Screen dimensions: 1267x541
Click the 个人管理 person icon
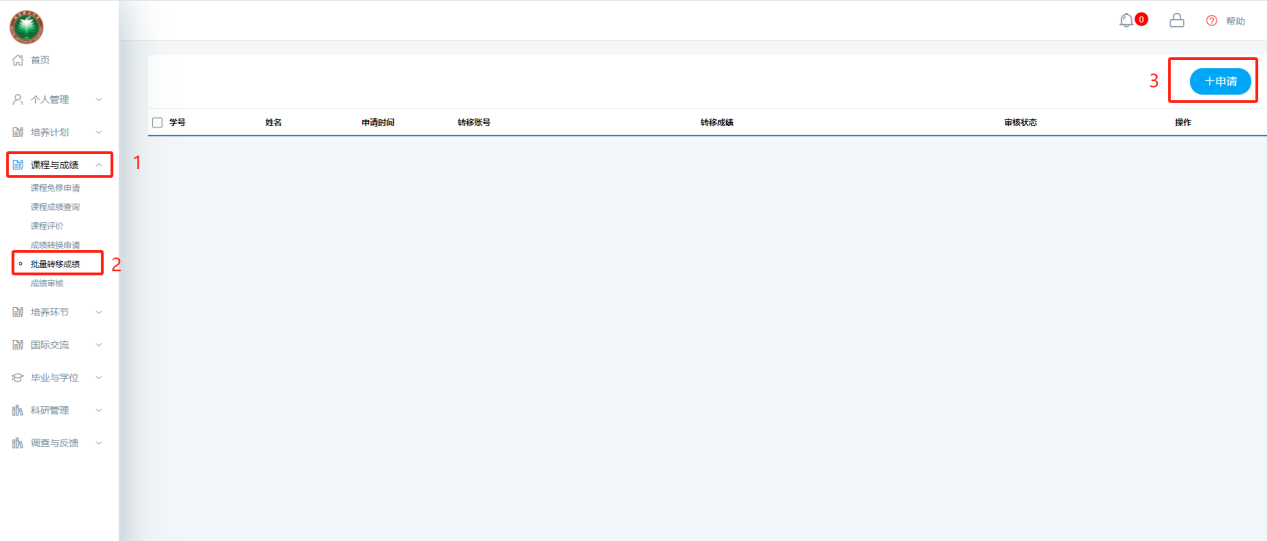pyautogui.click(x=17, y=99)
